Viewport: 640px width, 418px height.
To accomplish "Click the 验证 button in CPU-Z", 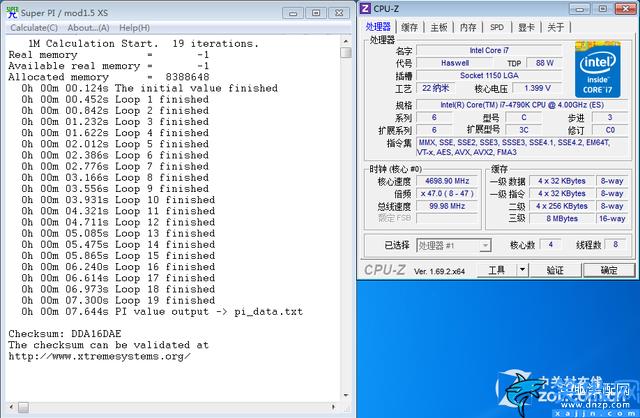I will point(555,270).
